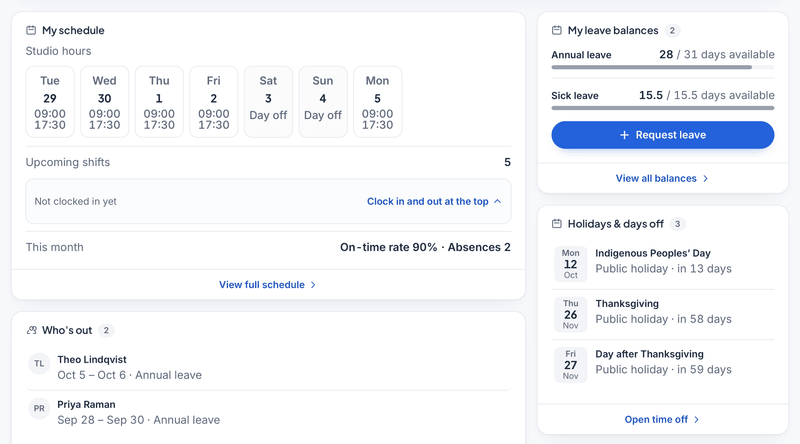This screenshot has width=800, height=444.
Task: Click 28 / 31 days available text
Action: click(x=717, y=55)
